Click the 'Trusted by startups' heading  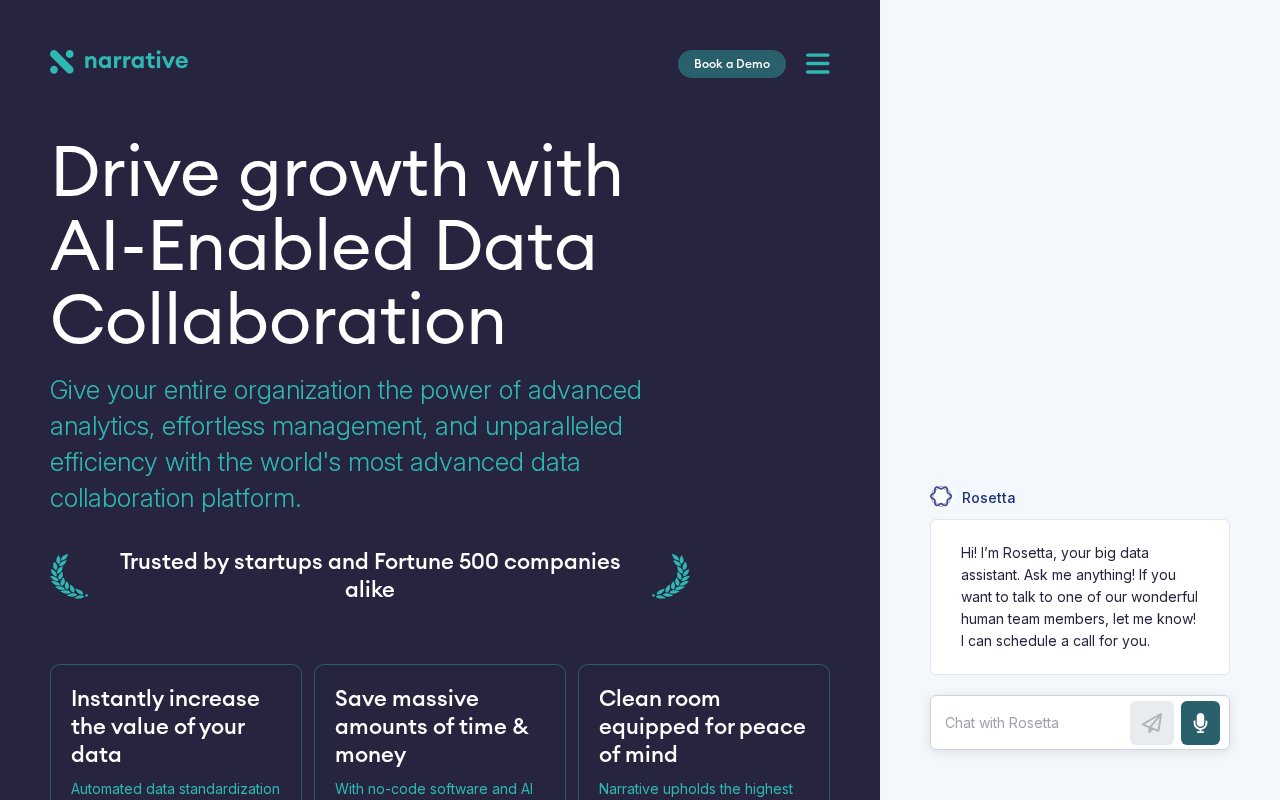[370, 576]
